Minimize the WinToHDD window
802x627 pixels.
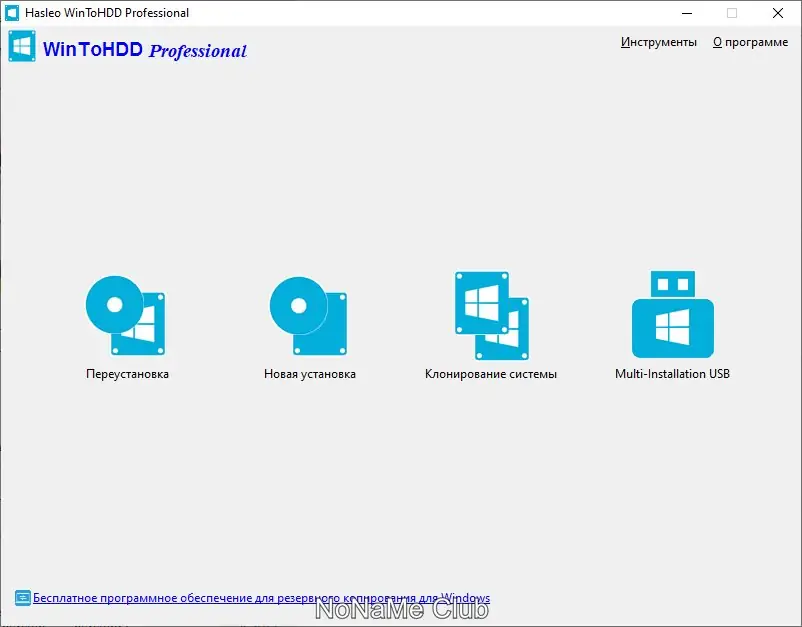coord(687,13)
